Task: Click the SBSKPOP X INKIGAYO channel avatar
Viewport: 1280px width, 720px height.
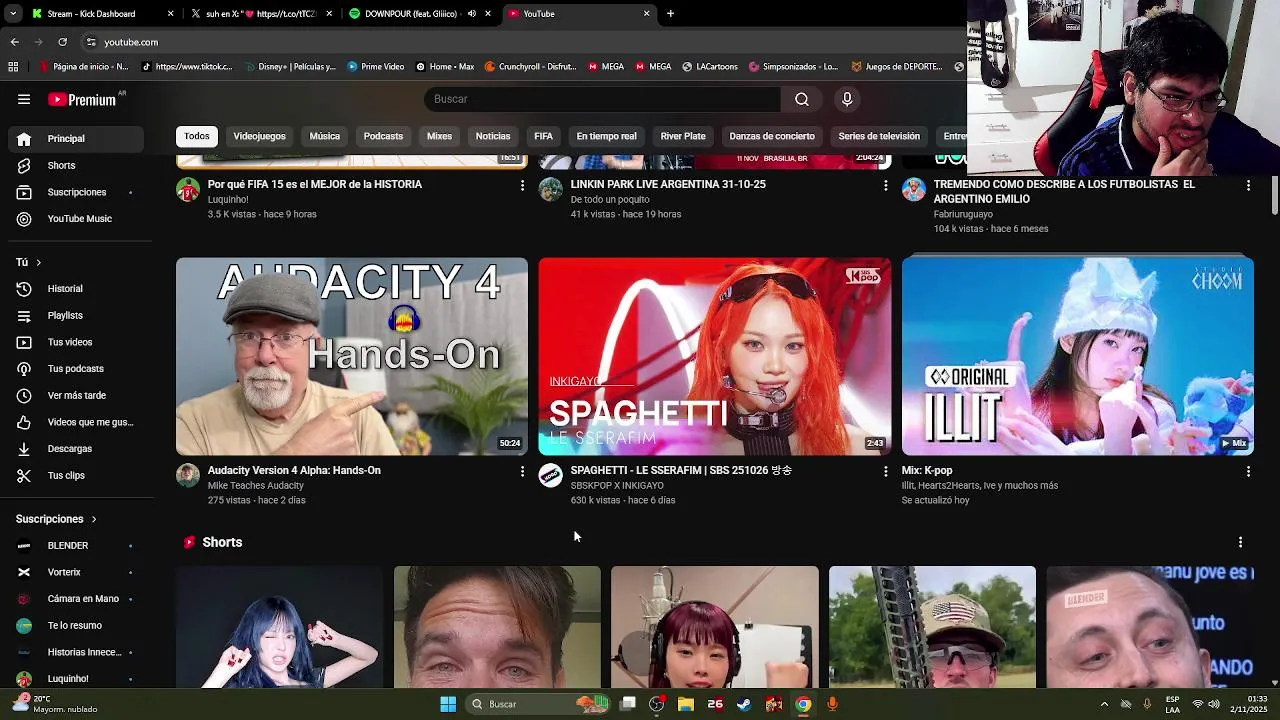Action: tap(551, 475)
